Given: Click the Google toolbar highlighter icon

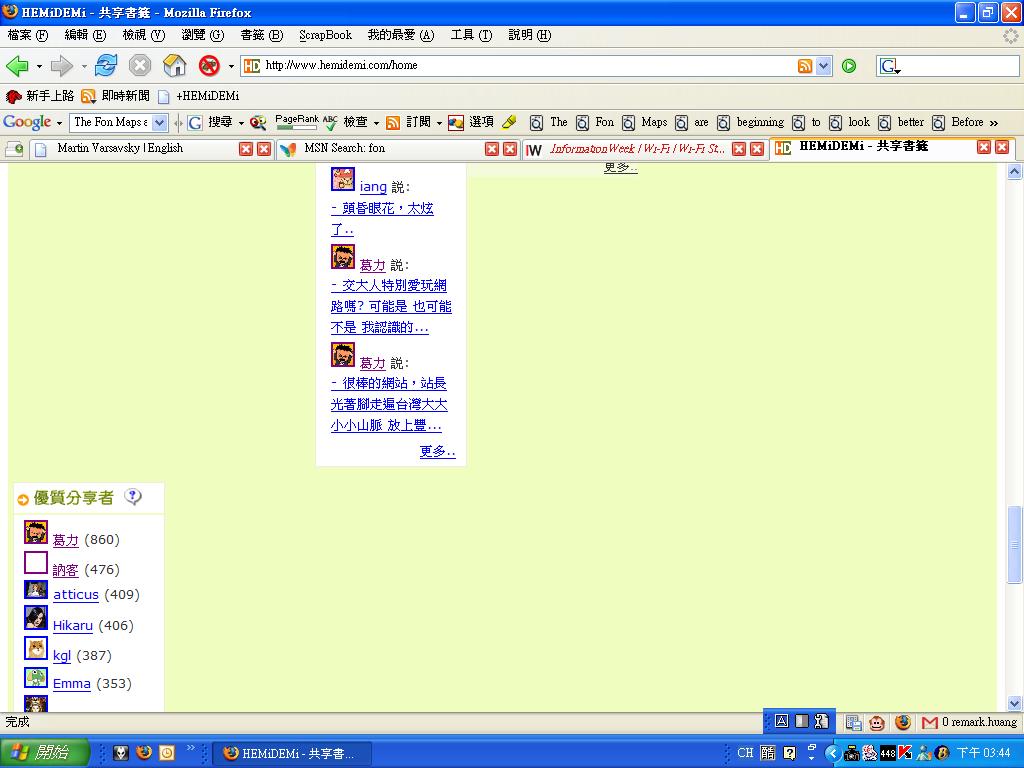Looking at the screenshot, I should tap(509, 122).
